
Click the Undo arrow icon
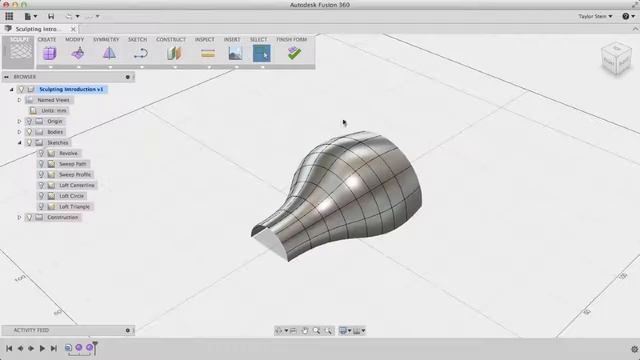point(69,16)
